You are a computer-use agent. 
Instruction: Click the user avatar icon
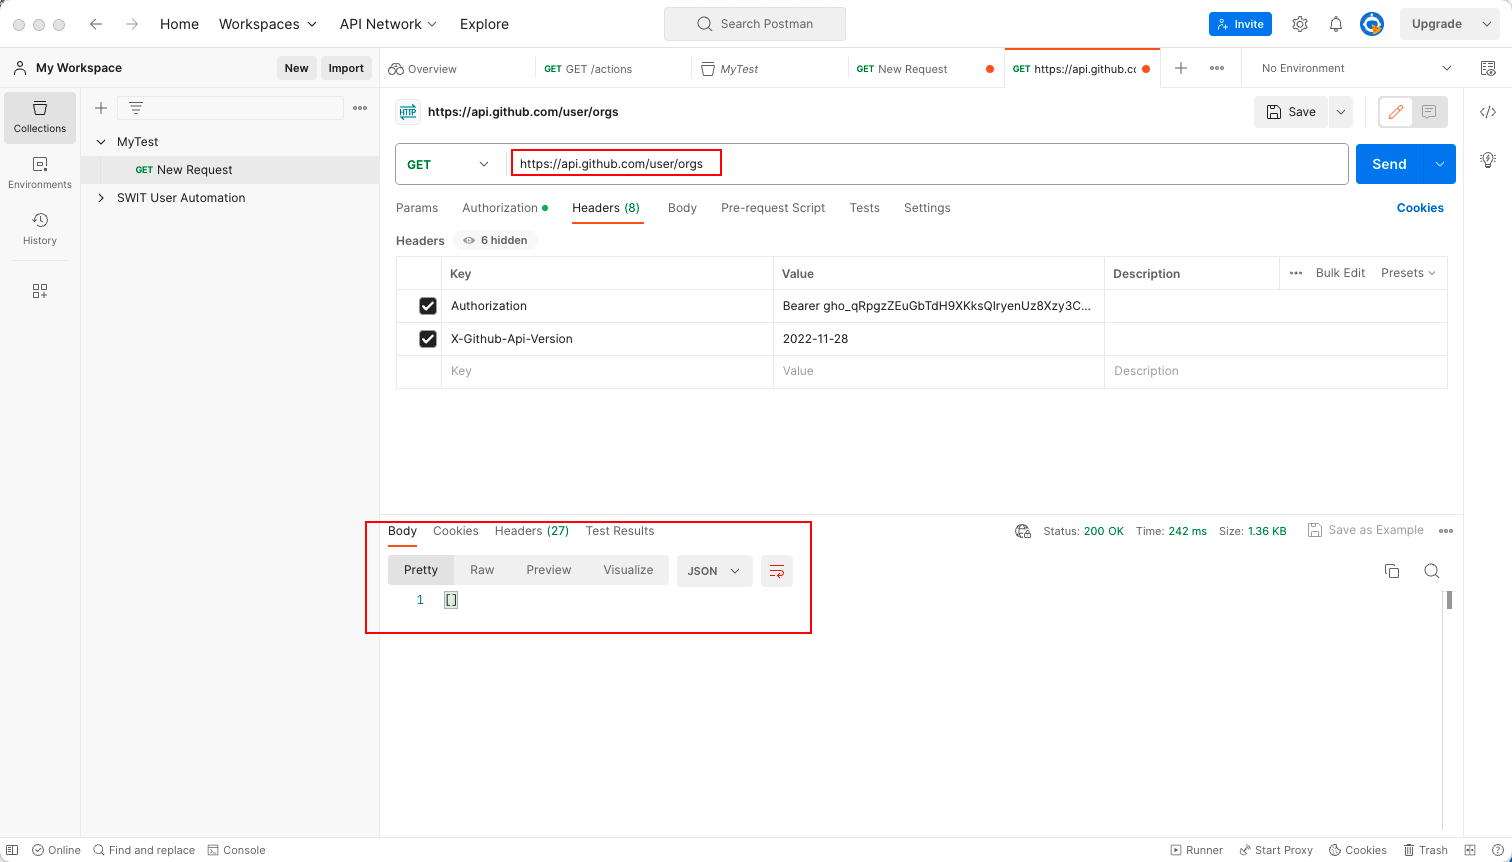(x=1372, y=24)
